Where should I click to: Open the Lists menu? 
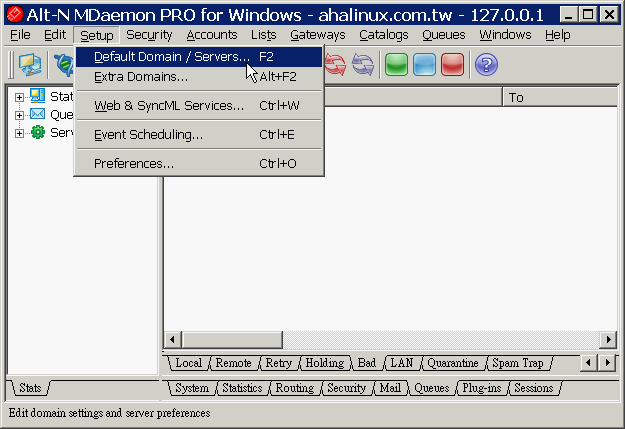tap(263, 35)
